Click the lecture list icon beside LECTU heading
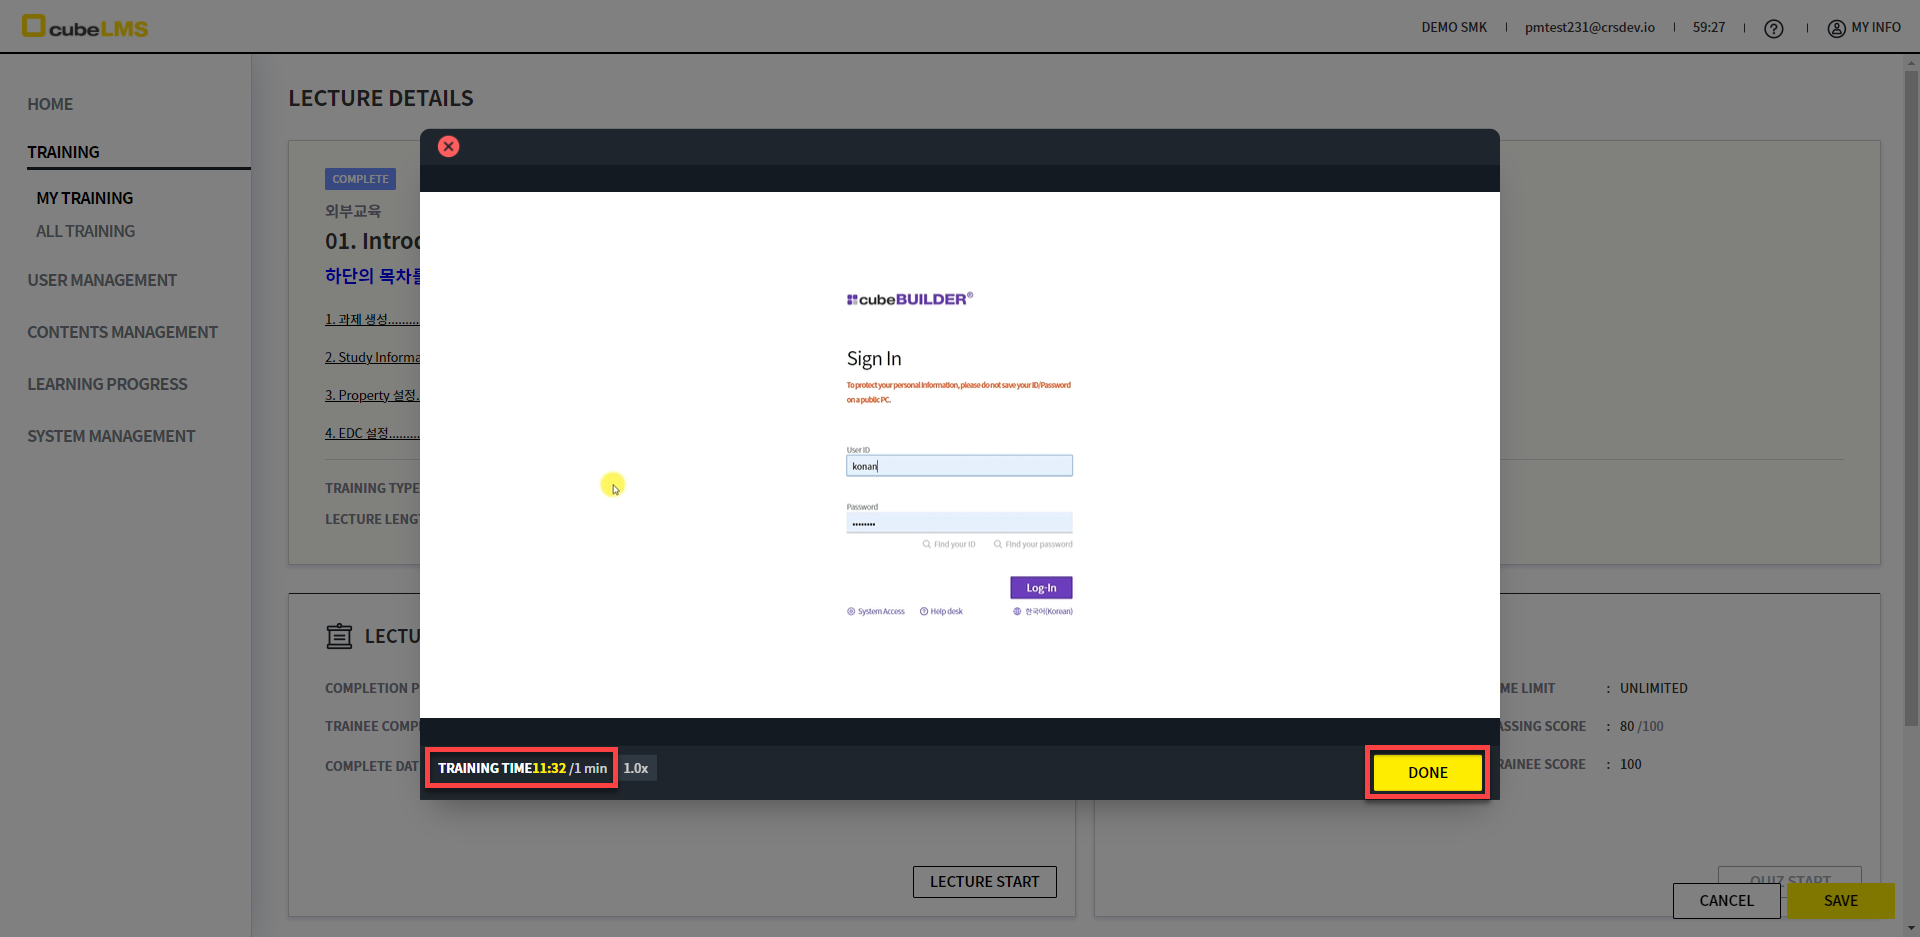1920x937 pixels. click(x=339, y=637)
